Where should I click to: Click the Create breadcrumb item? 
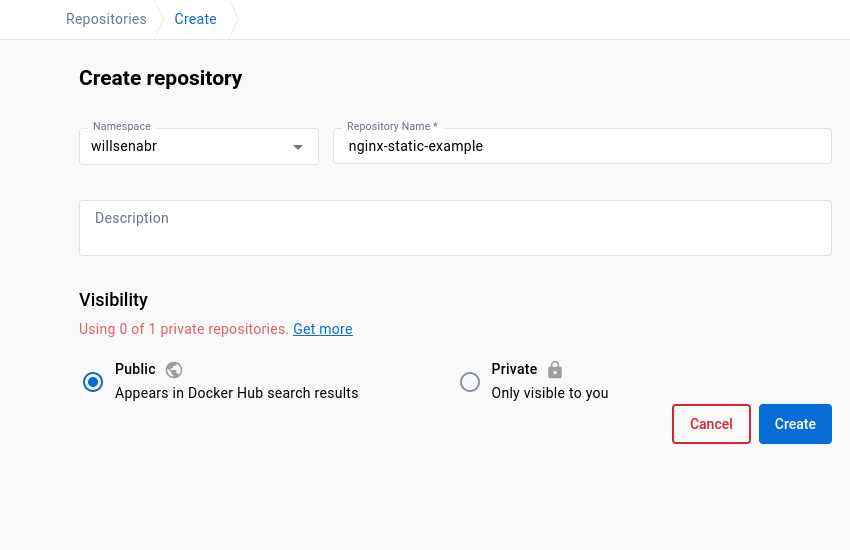pos(196,19)
